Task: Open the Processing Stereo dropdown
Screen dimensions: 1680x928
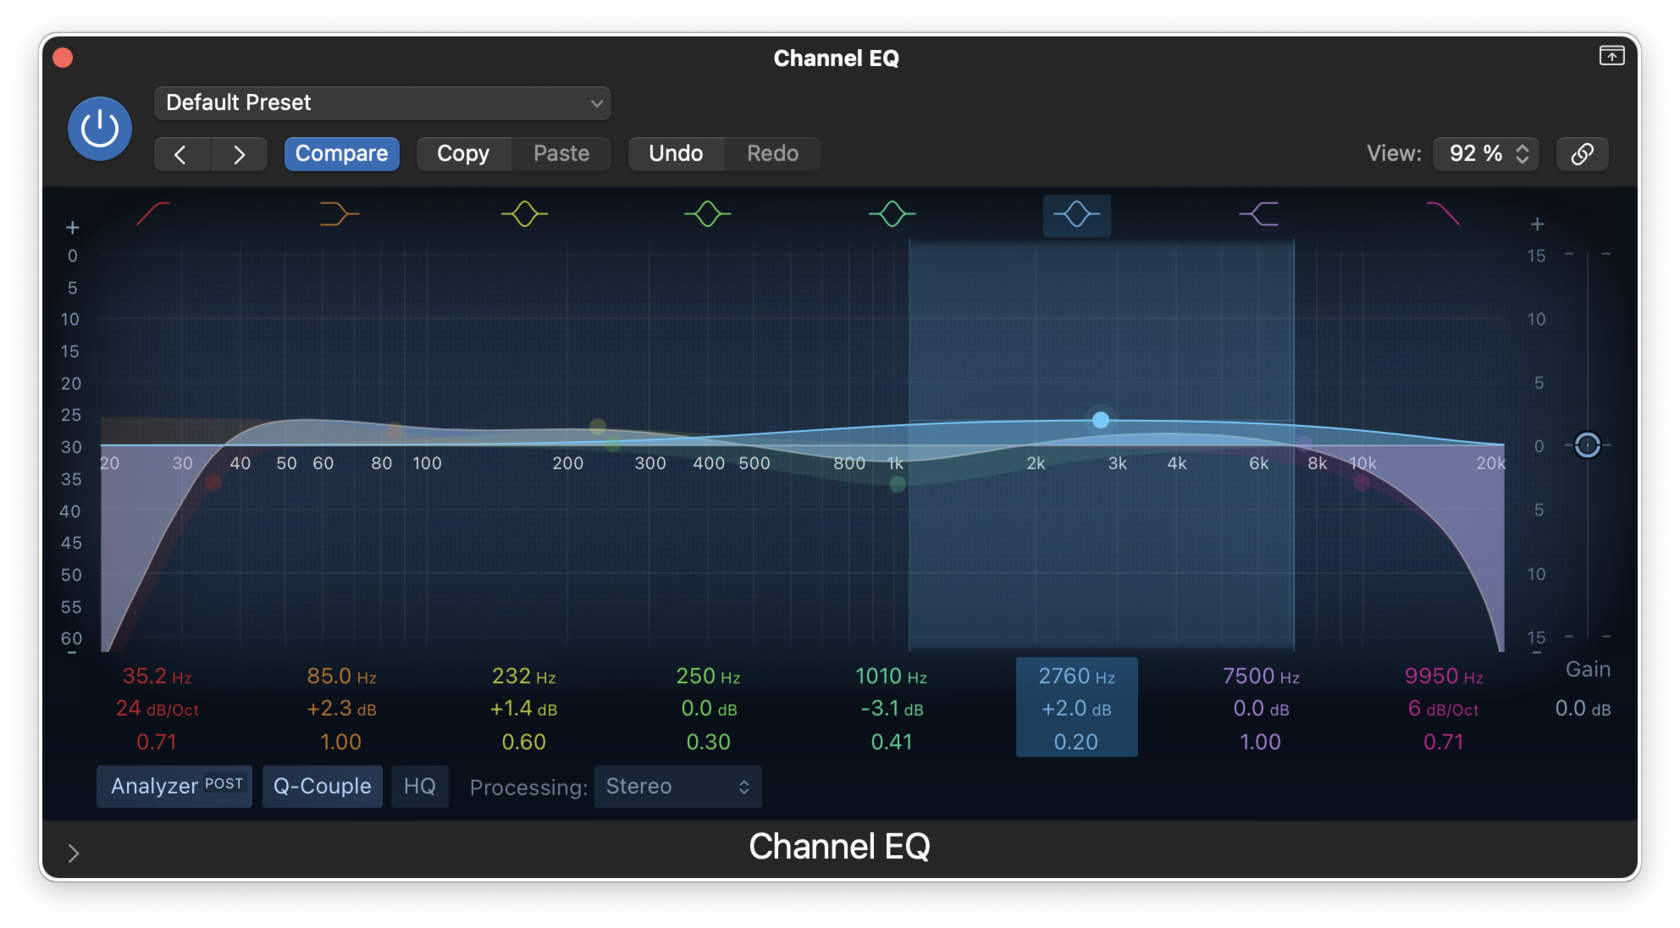Action: [677, 786]
